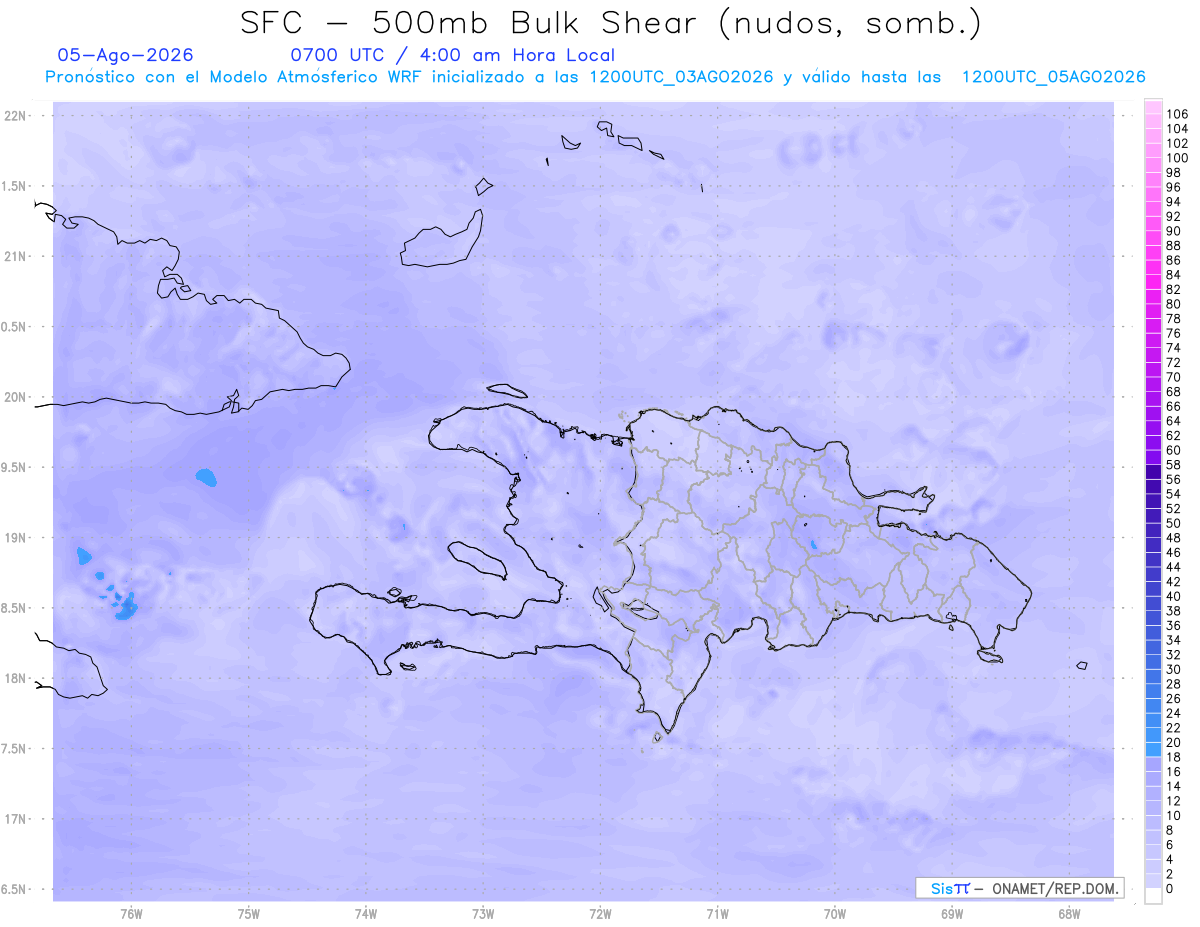
Task: Click the '17N' latitude label
Action: [16, 819]
